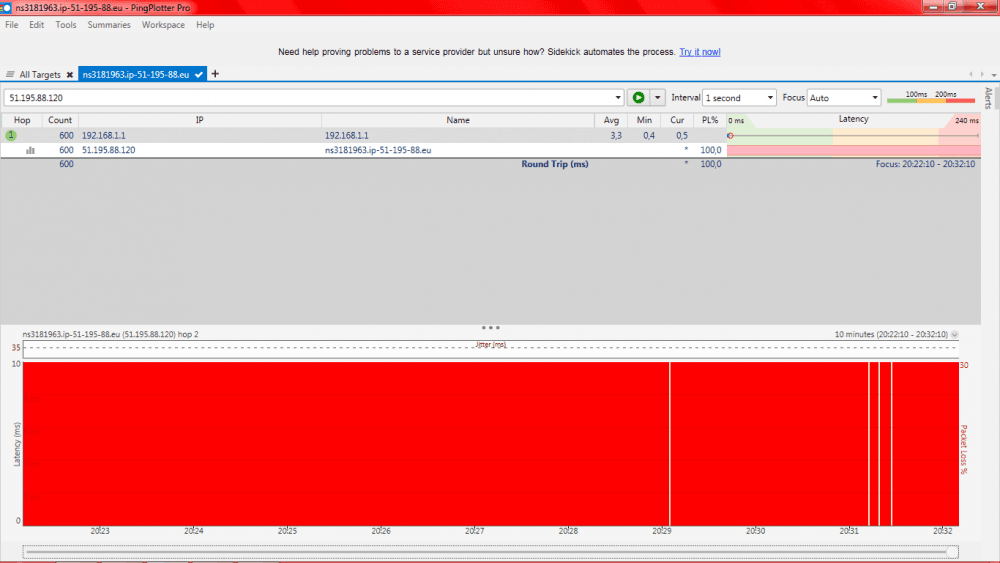The image size is (1000, 563).
Task: Close the All Targets tab
Action: pos(70,75)
